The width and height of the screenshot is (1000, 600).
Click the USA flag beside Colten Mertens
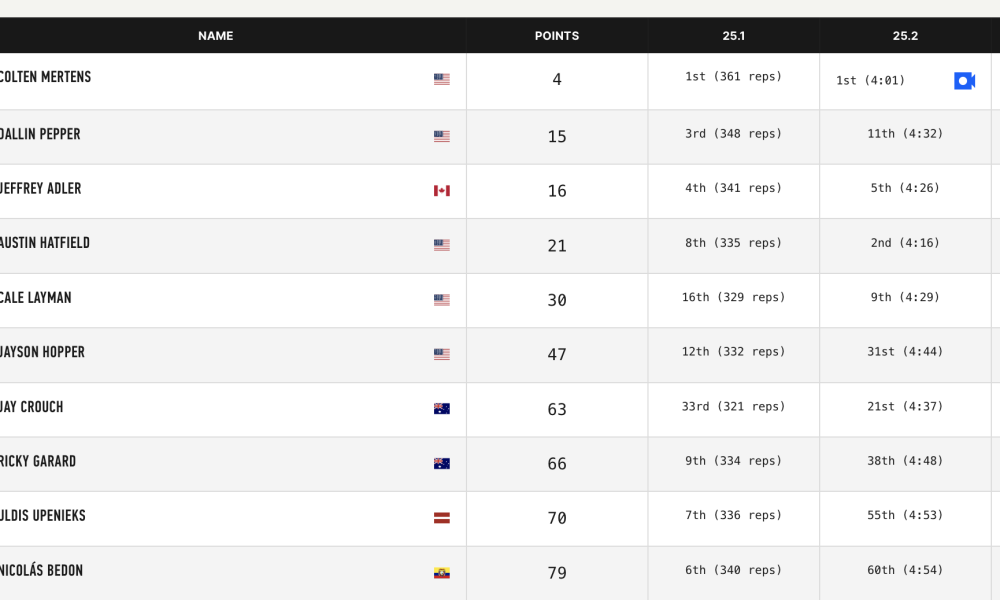tap(441, 79)
